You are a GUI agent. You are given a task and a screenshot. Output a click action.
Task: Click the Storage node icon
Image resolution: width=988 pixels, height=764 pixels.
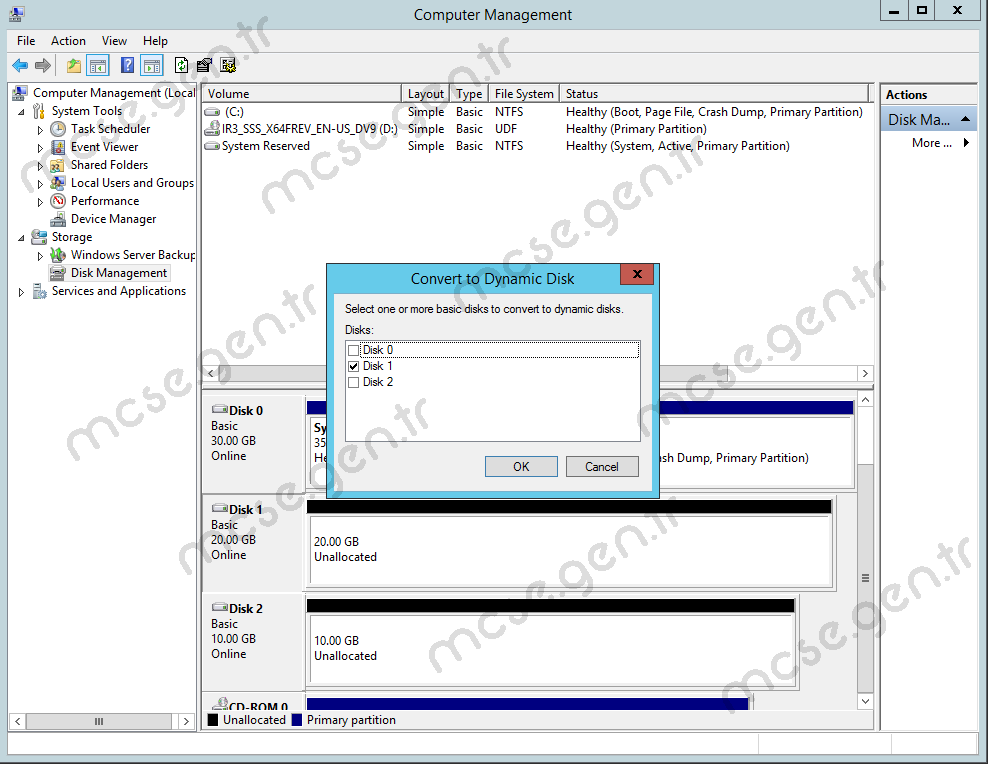[39, 237]
